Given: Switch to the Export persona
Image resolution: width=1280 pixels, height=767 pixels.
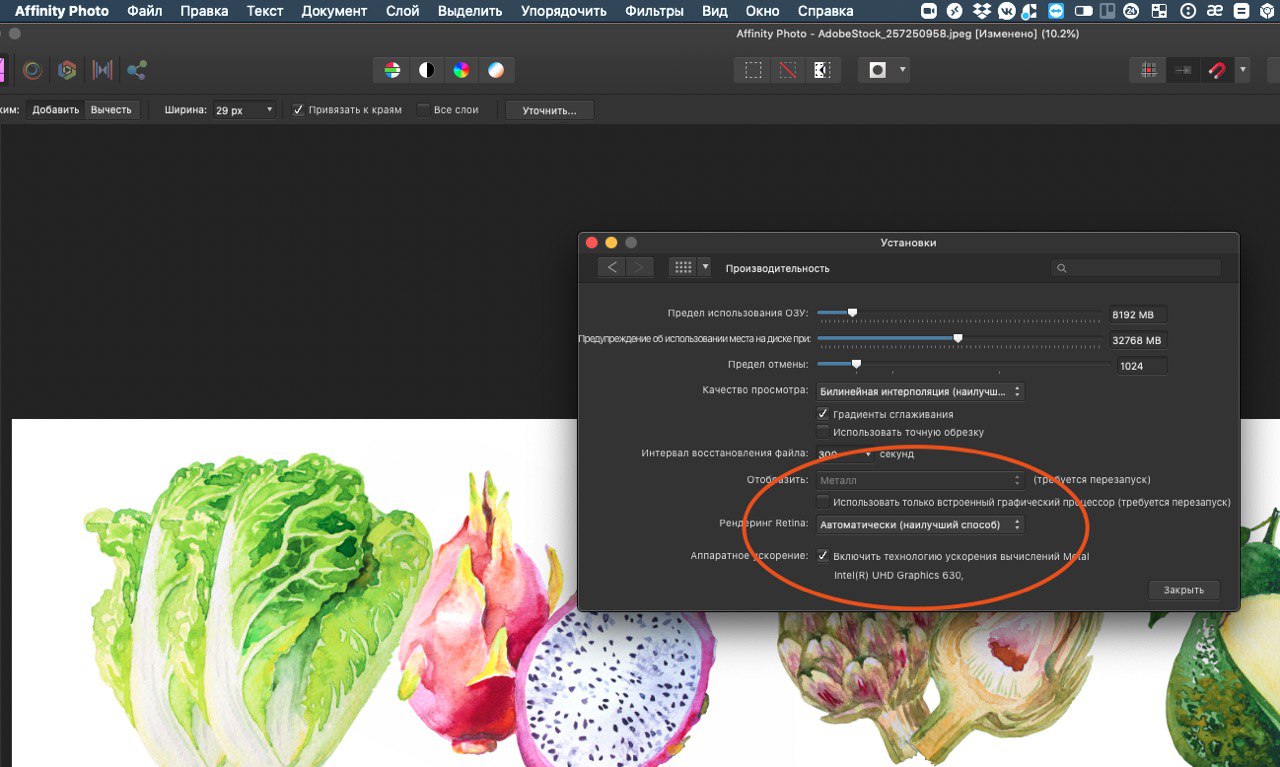Looking at the screenshot, I should point(137,70).
